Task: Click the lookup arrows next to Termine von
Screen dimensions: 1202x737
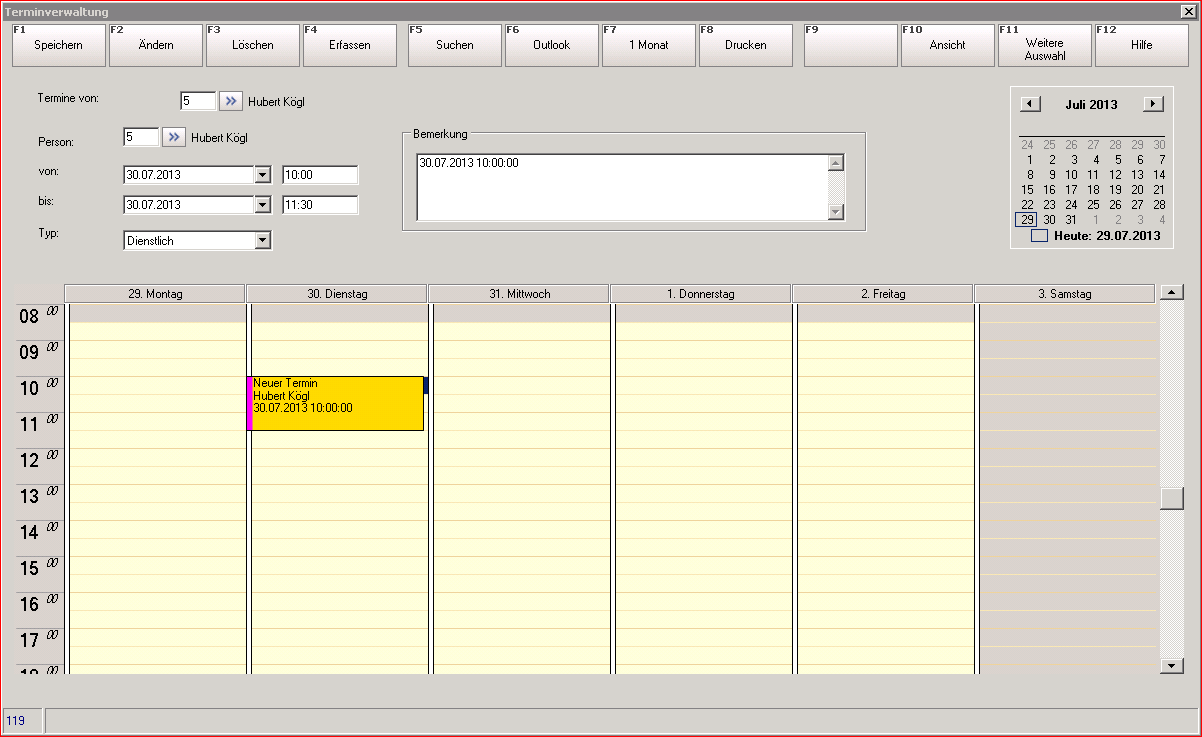Action: tap(231, 101)
